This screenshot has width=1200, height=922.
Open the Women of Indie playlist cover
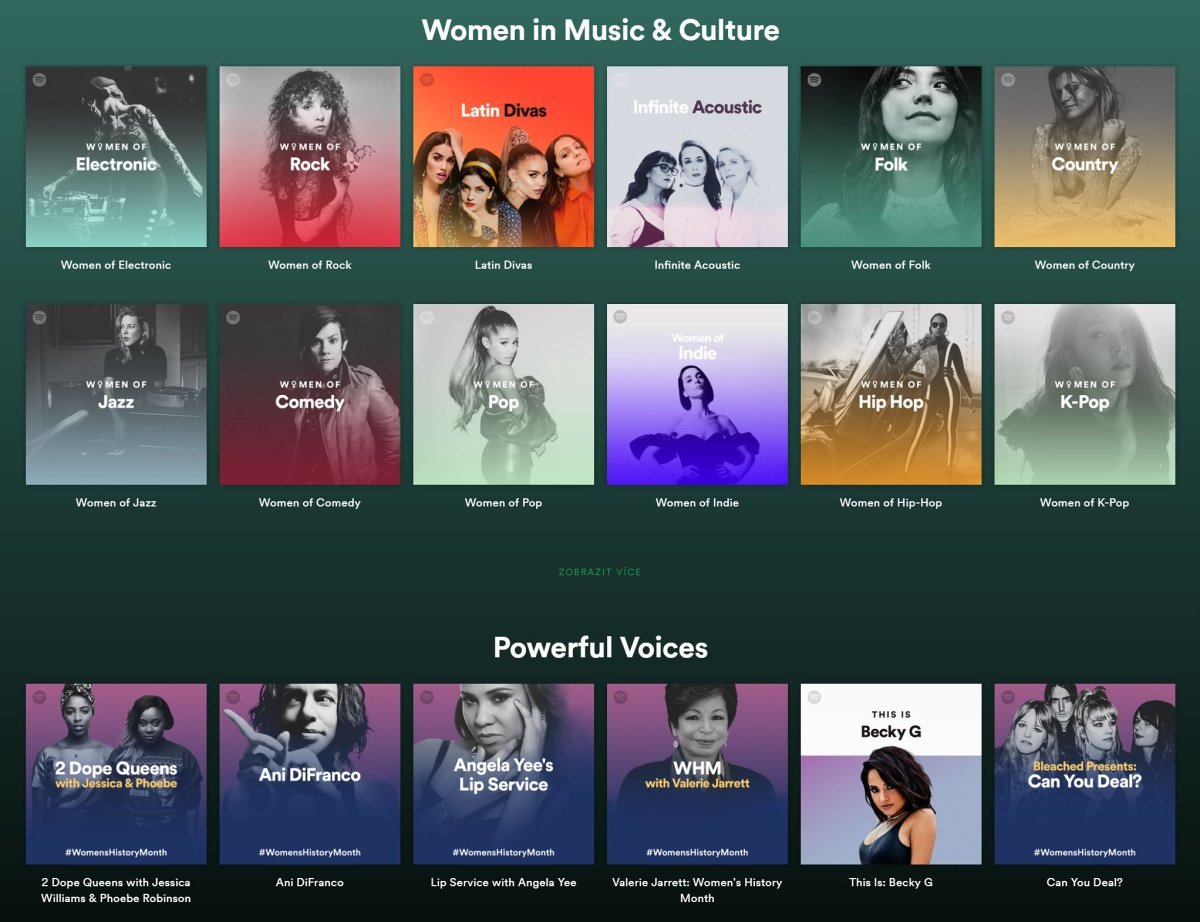coord(697,395)
